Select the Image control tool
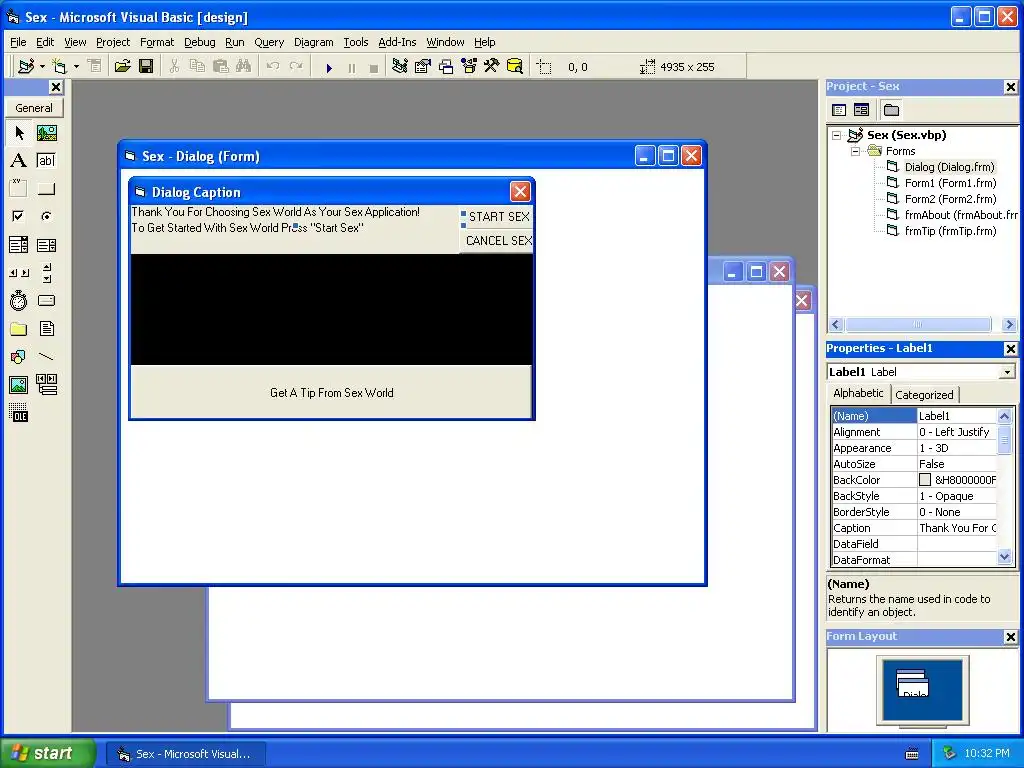This screenshot has width=1024, height=768. 19,385
